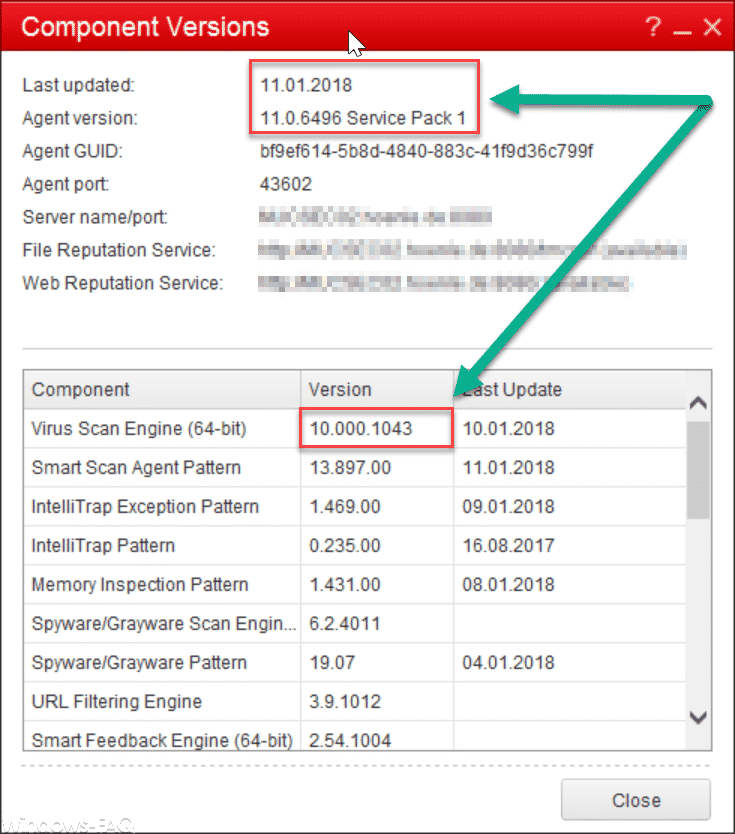
Task: Select the IntelliTrap Exception Pattern row
Action: [x=355, y=506]
